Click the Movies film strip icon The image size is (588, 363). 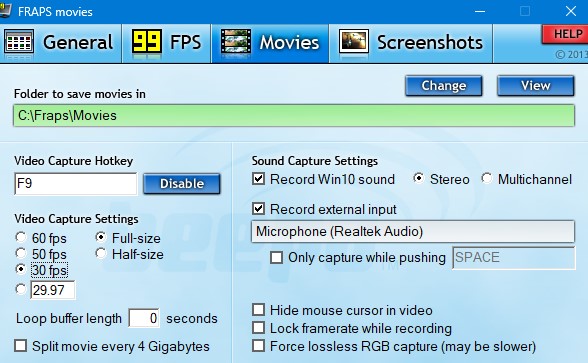coord(236,42)
